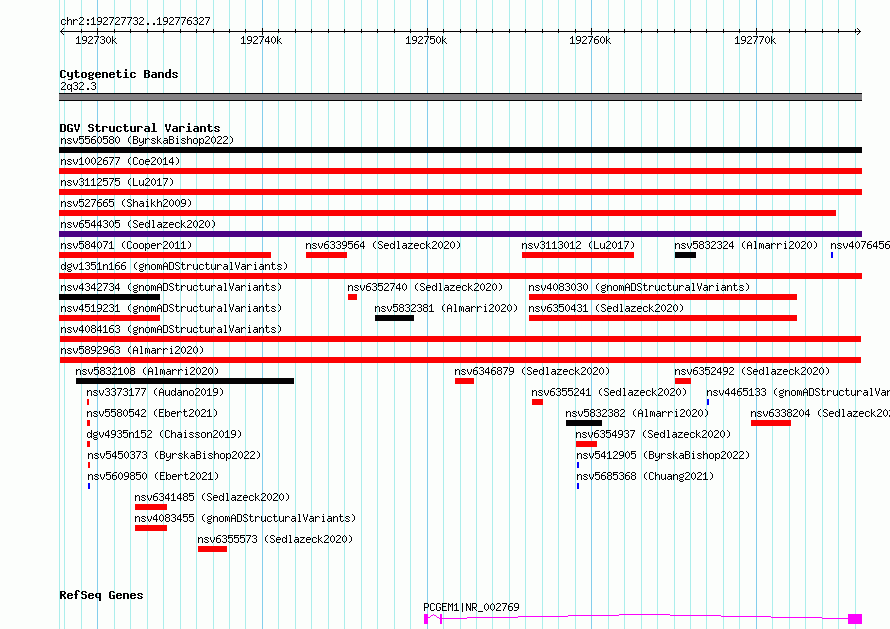Click red bar under nsv6350431
The height and width of the screenshot is (629, 890).
[663, 318]
